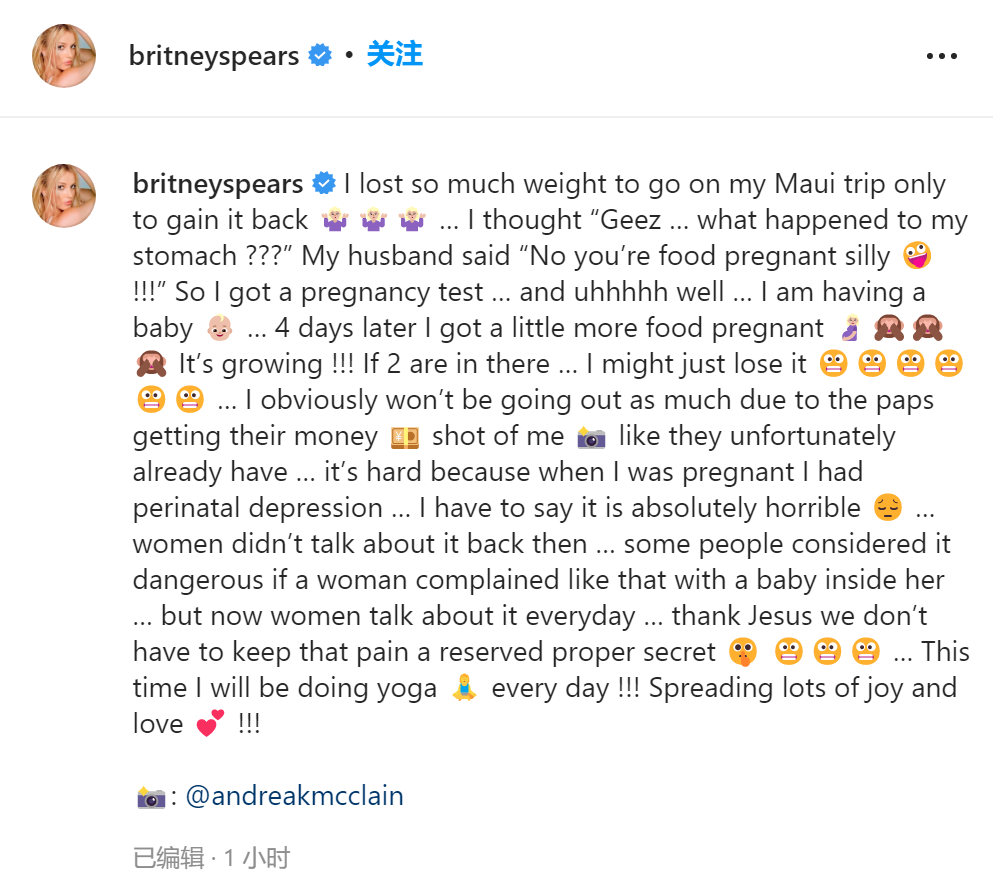Click the avatar beside the caption text
Image resolution: width=993 pixels, height=893 pixels.
65,195
